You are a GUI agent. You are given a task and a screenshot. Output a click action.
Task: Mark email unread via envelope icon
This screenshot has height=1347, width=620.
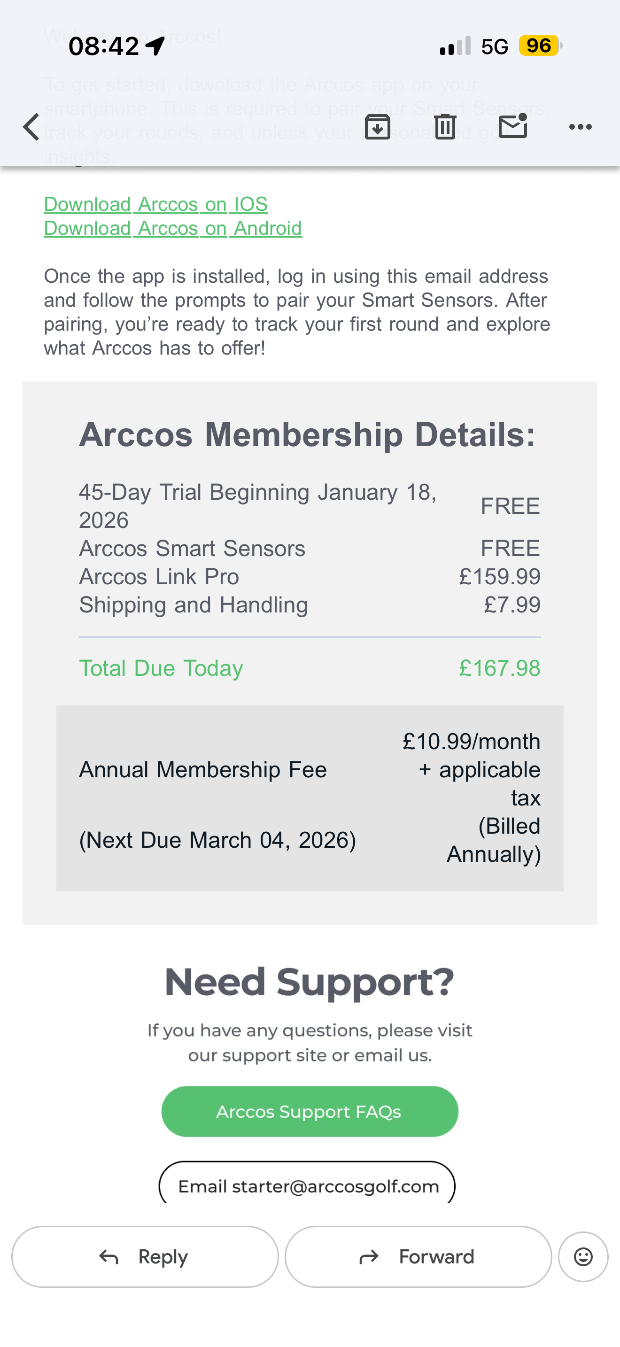513,127
